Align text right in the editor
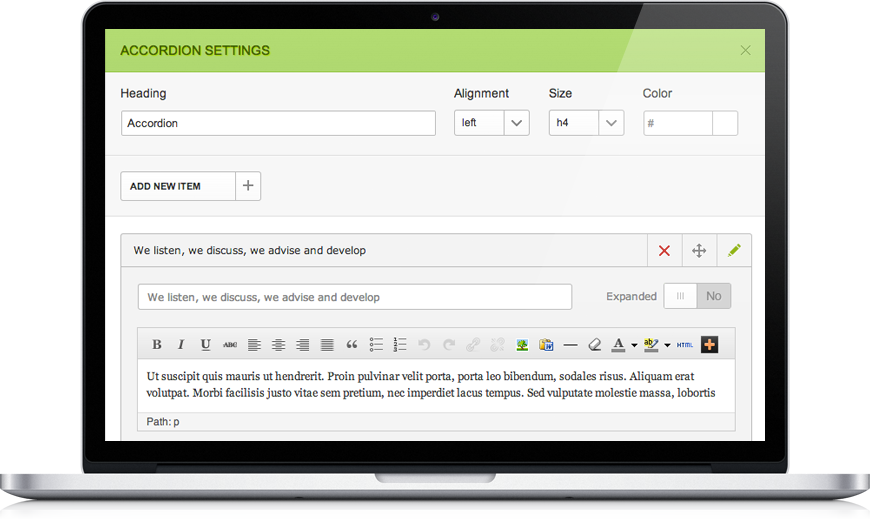This screenshot has height=519, width=870. click(302, 345)
